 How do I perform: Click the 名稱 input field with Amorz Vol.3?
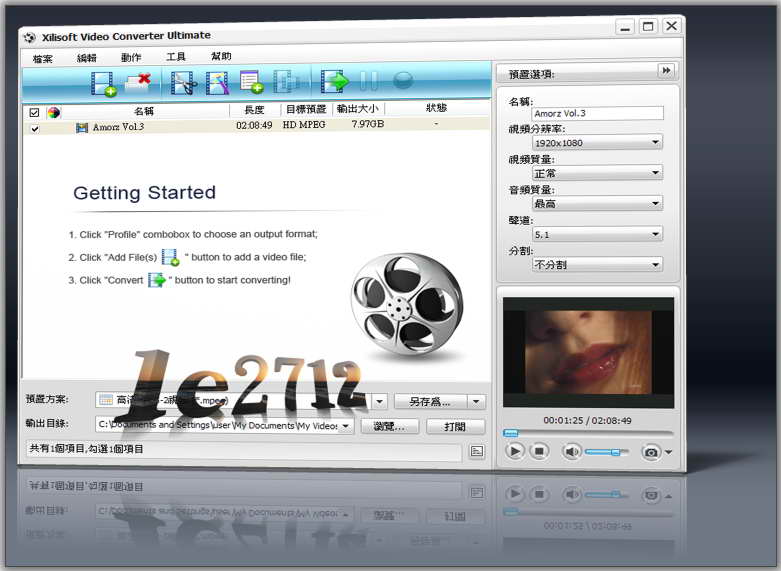point(597,113)
